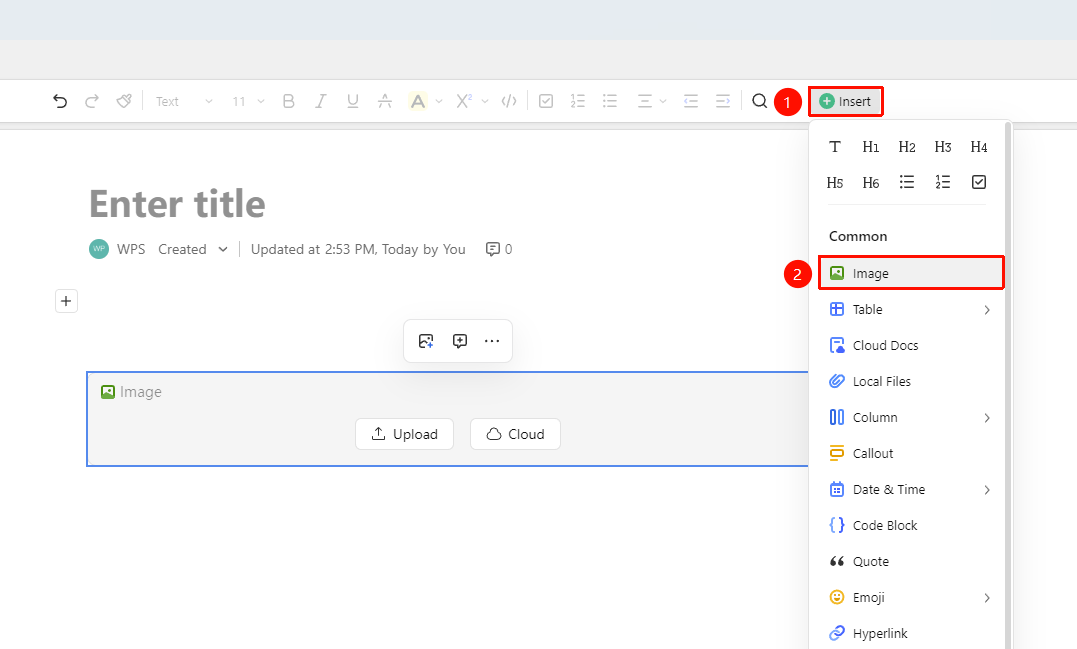Apply bulleted list from toolbar
Image resolution: width=1077 pixels, height=649 pixels.
tap(610, 102)
